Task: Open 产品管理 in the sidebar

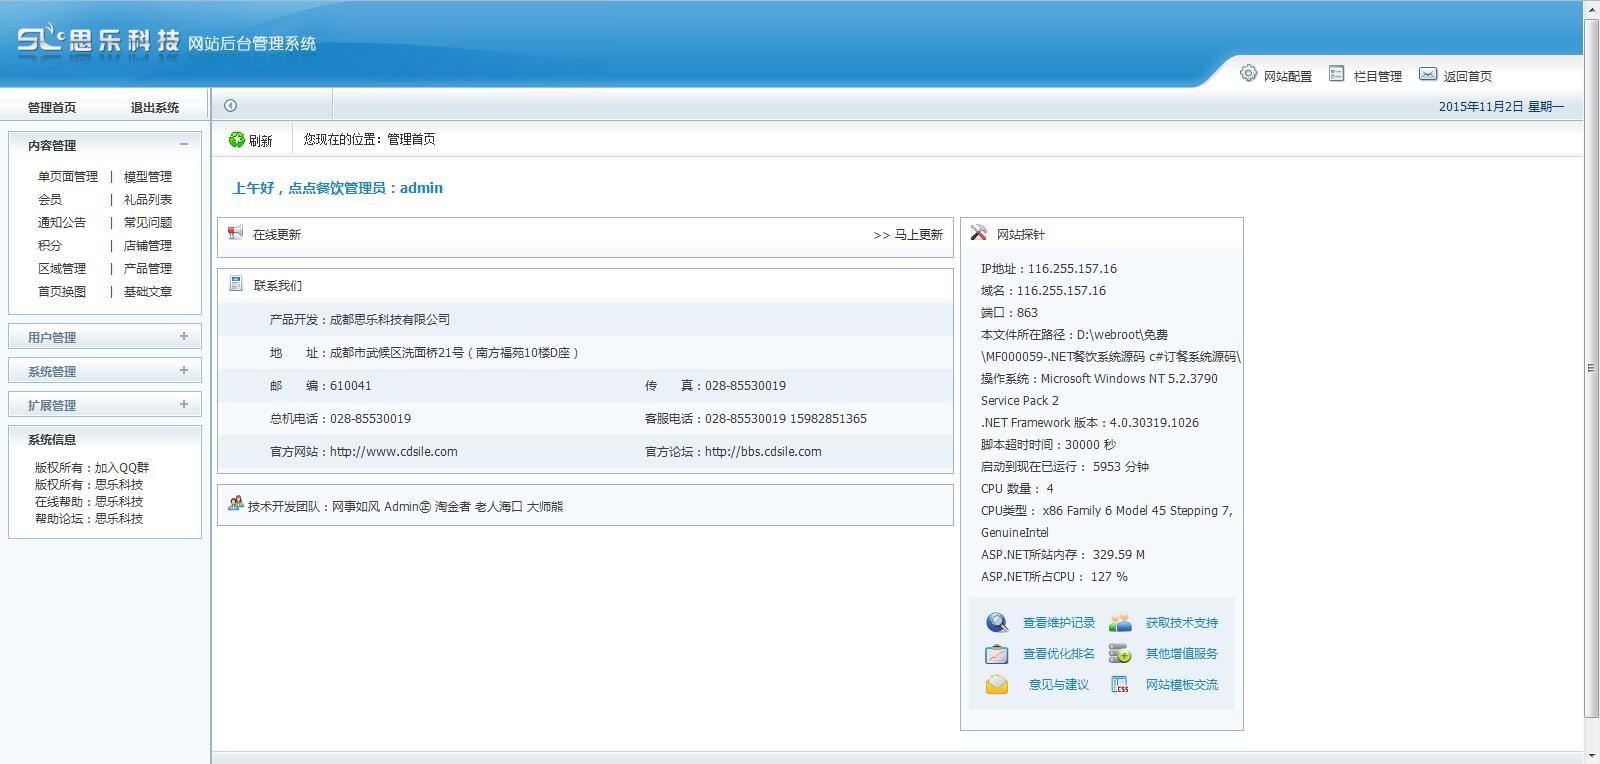Action: [x=148, y=268]
